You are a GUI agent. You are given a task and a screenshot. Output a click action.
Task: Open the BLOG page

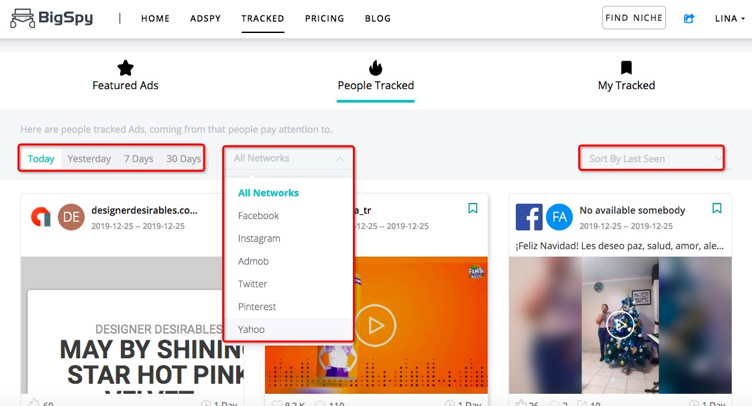click(x=377, y=18)
